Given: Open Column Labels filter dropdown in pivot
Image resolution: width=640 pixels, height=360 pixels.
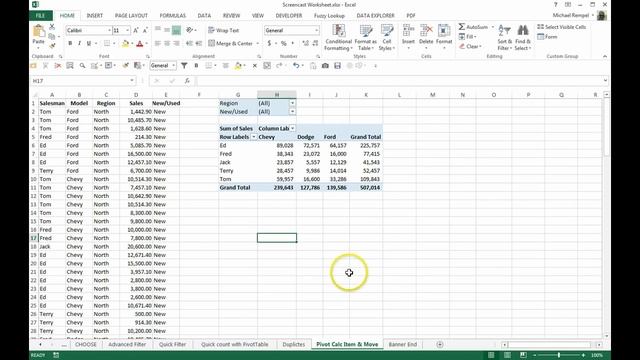Looking at the screenshot, I should coord(293,129).
